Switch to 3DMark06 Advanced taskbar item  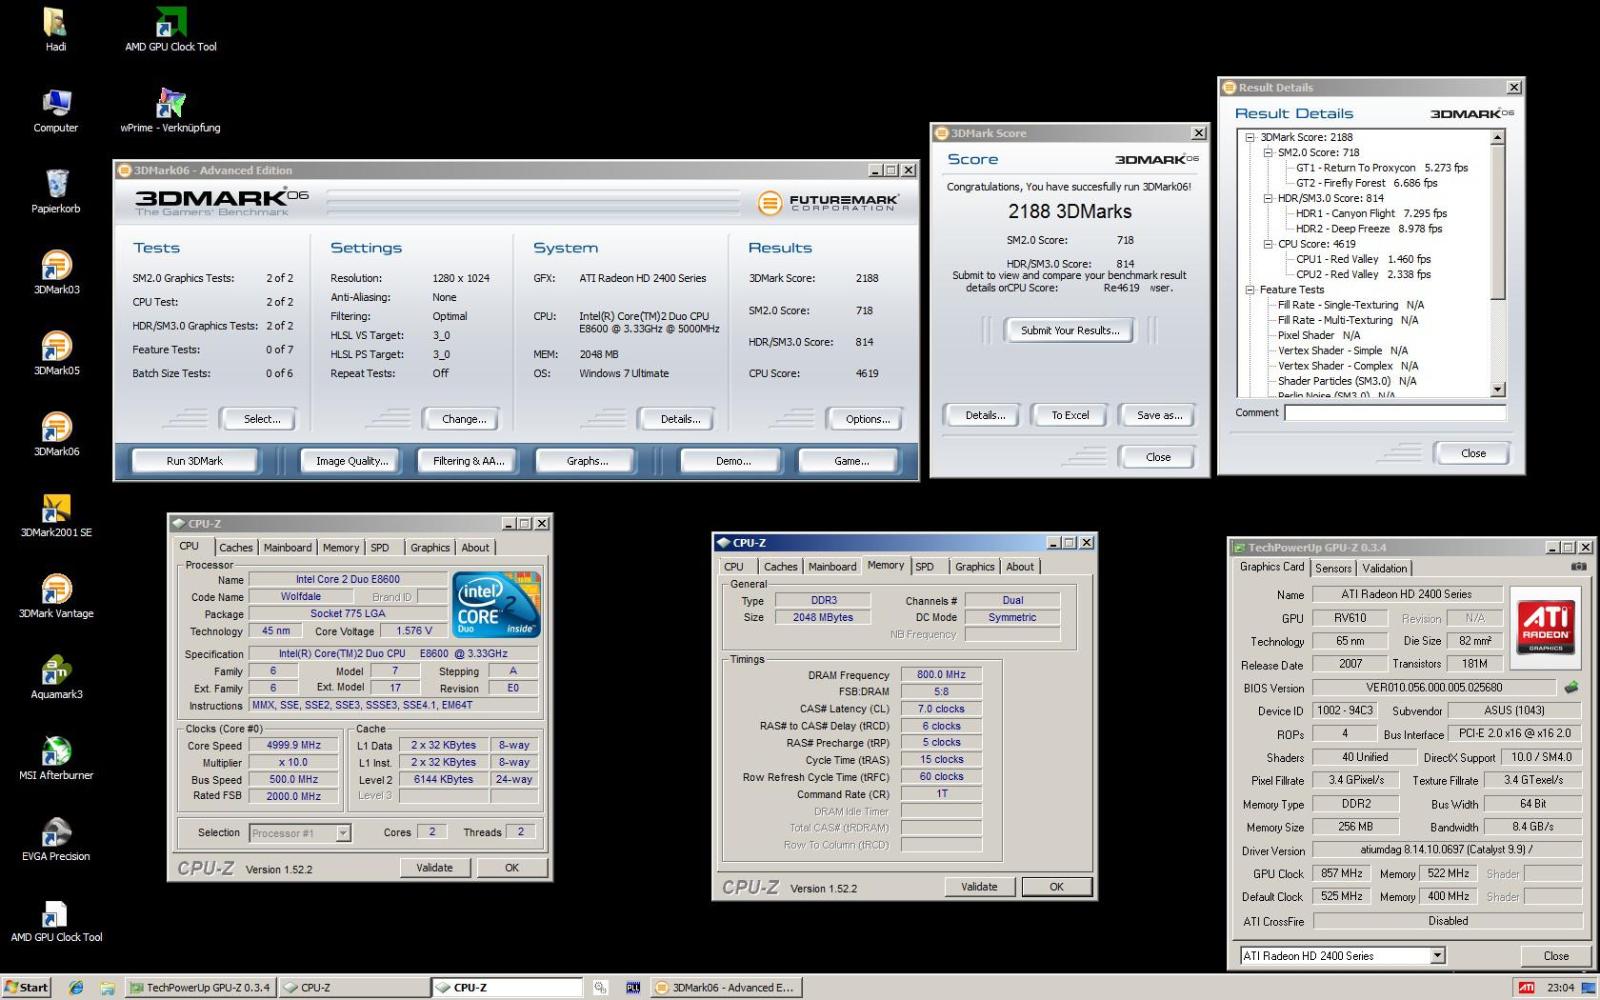[x=727, y=987]
